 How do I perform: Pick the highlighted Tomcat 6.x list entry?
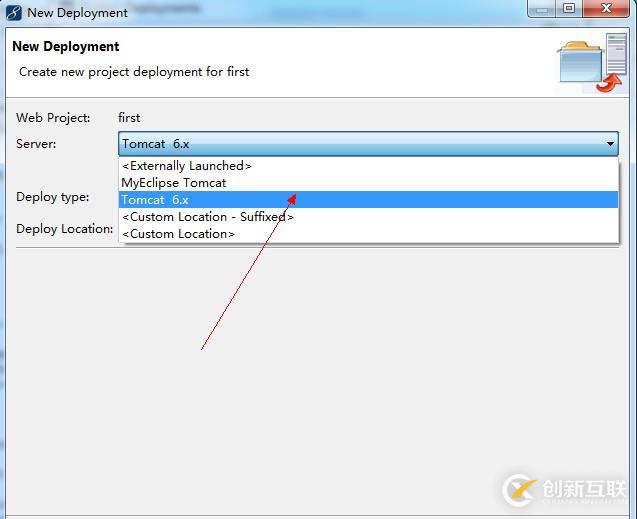[368, 200]
